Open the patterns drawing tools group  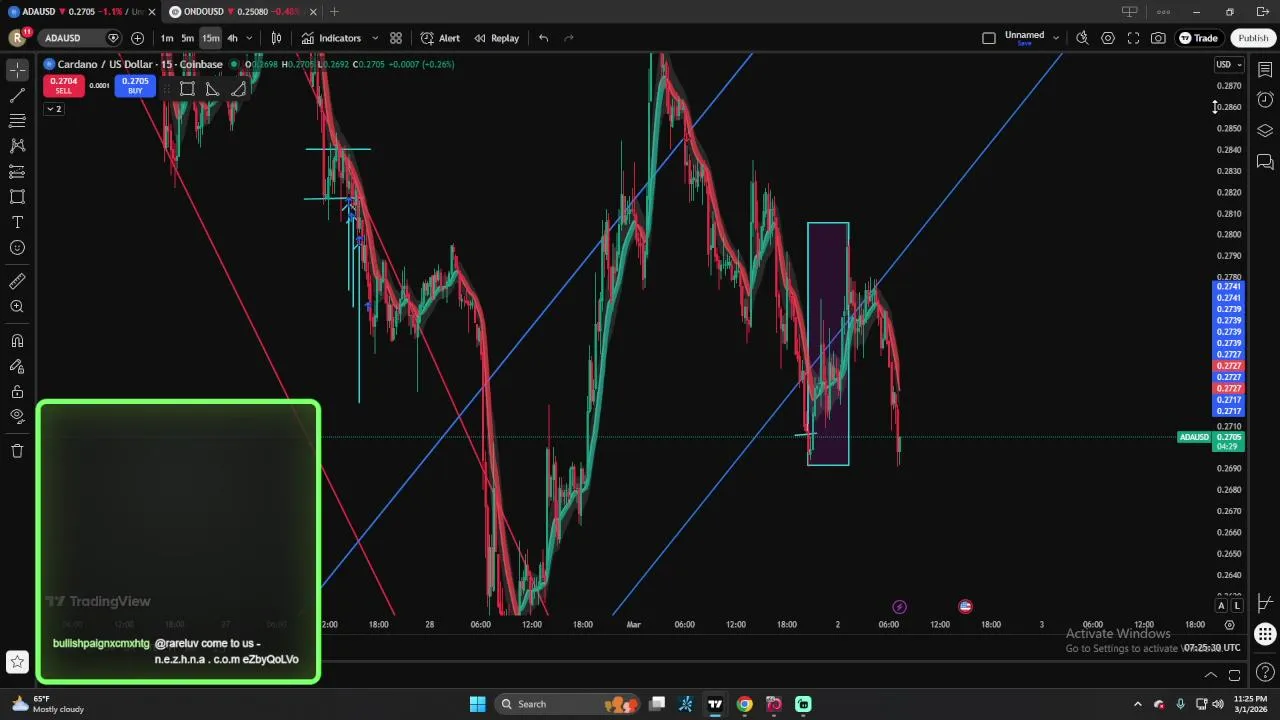(17, 146)
